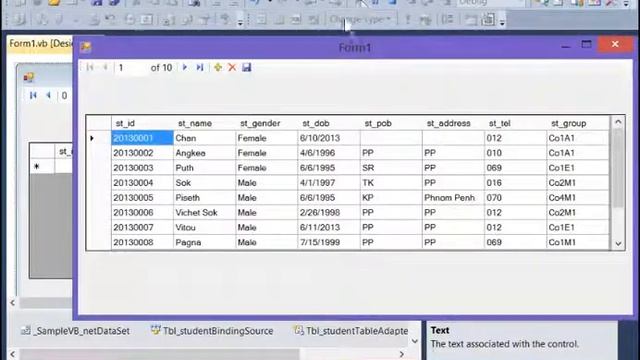Screen dimensions: 640x360
Task: Click the Text property description label
Action: click(x=440, y=330)
